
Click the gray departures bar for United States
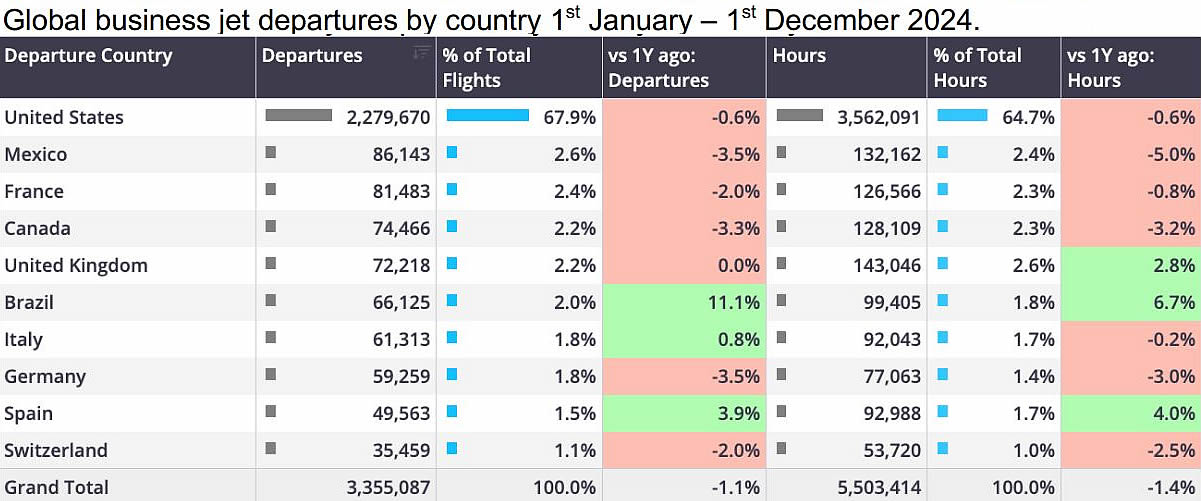[x=298, y=116]
